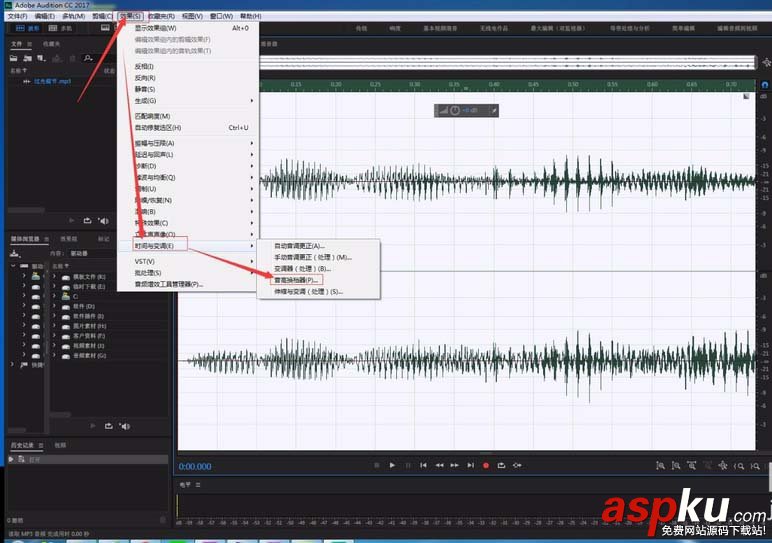The width and height of the screenshot is (772, 543).
Task: Expand the VST(V) submenu
Action: pyautogui.click(x=188, y=261)
